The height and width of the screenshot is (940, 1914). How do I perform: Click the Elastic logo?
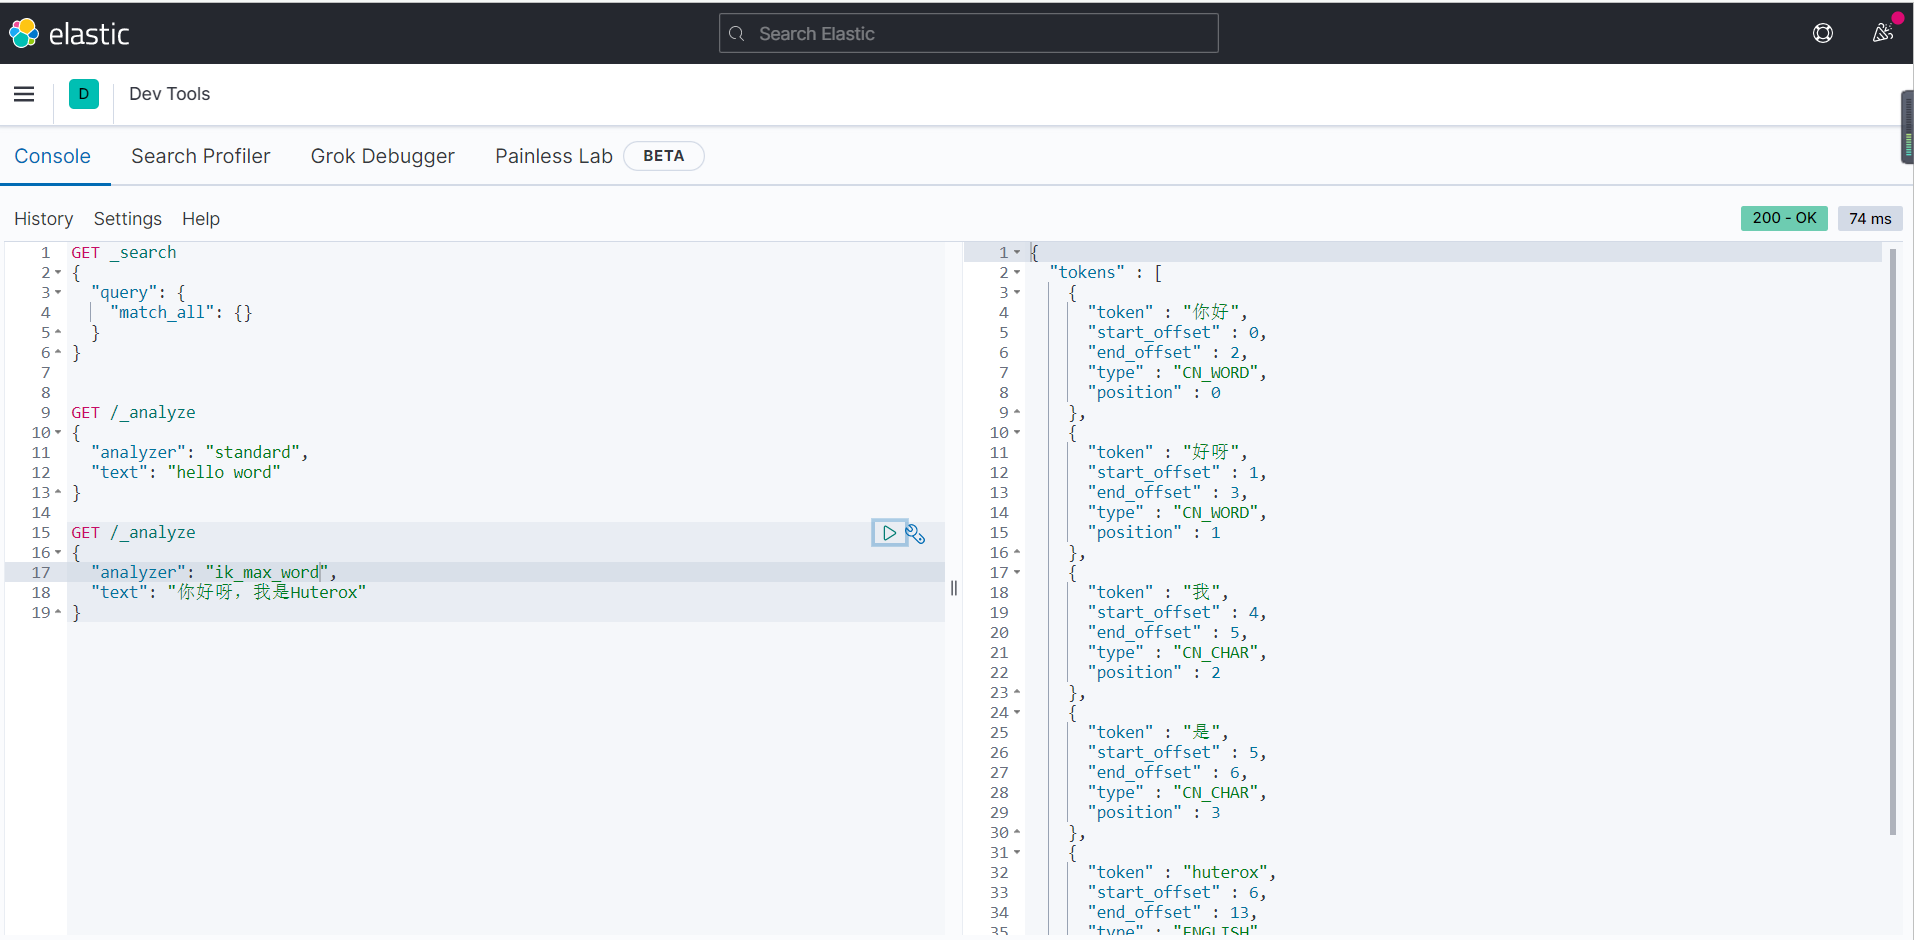(x=69, y=34)
